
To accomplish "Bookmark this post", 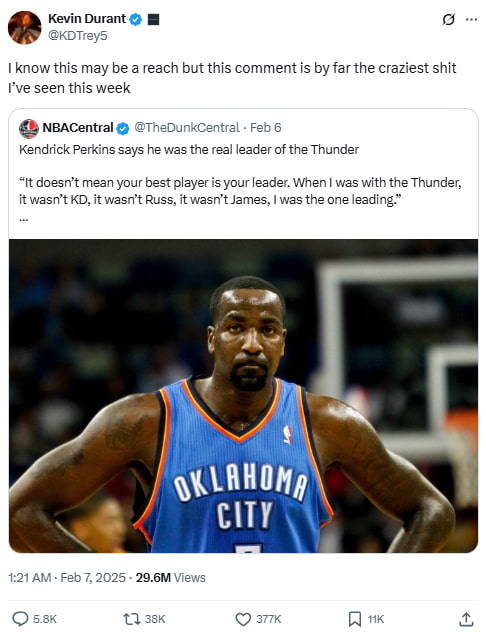I will (355, 619).
